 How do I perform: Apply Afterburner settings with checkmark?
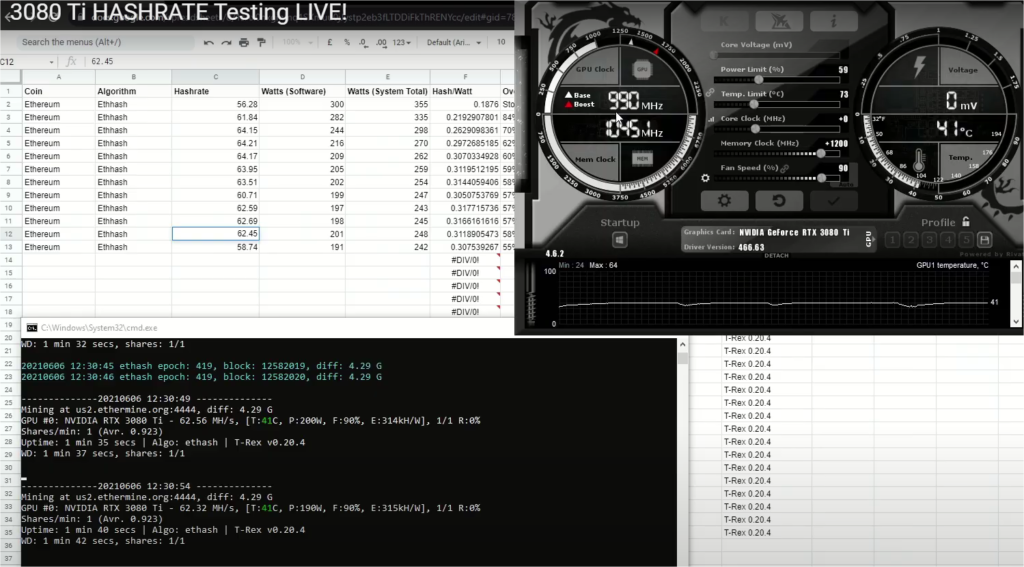pos(833,201)
